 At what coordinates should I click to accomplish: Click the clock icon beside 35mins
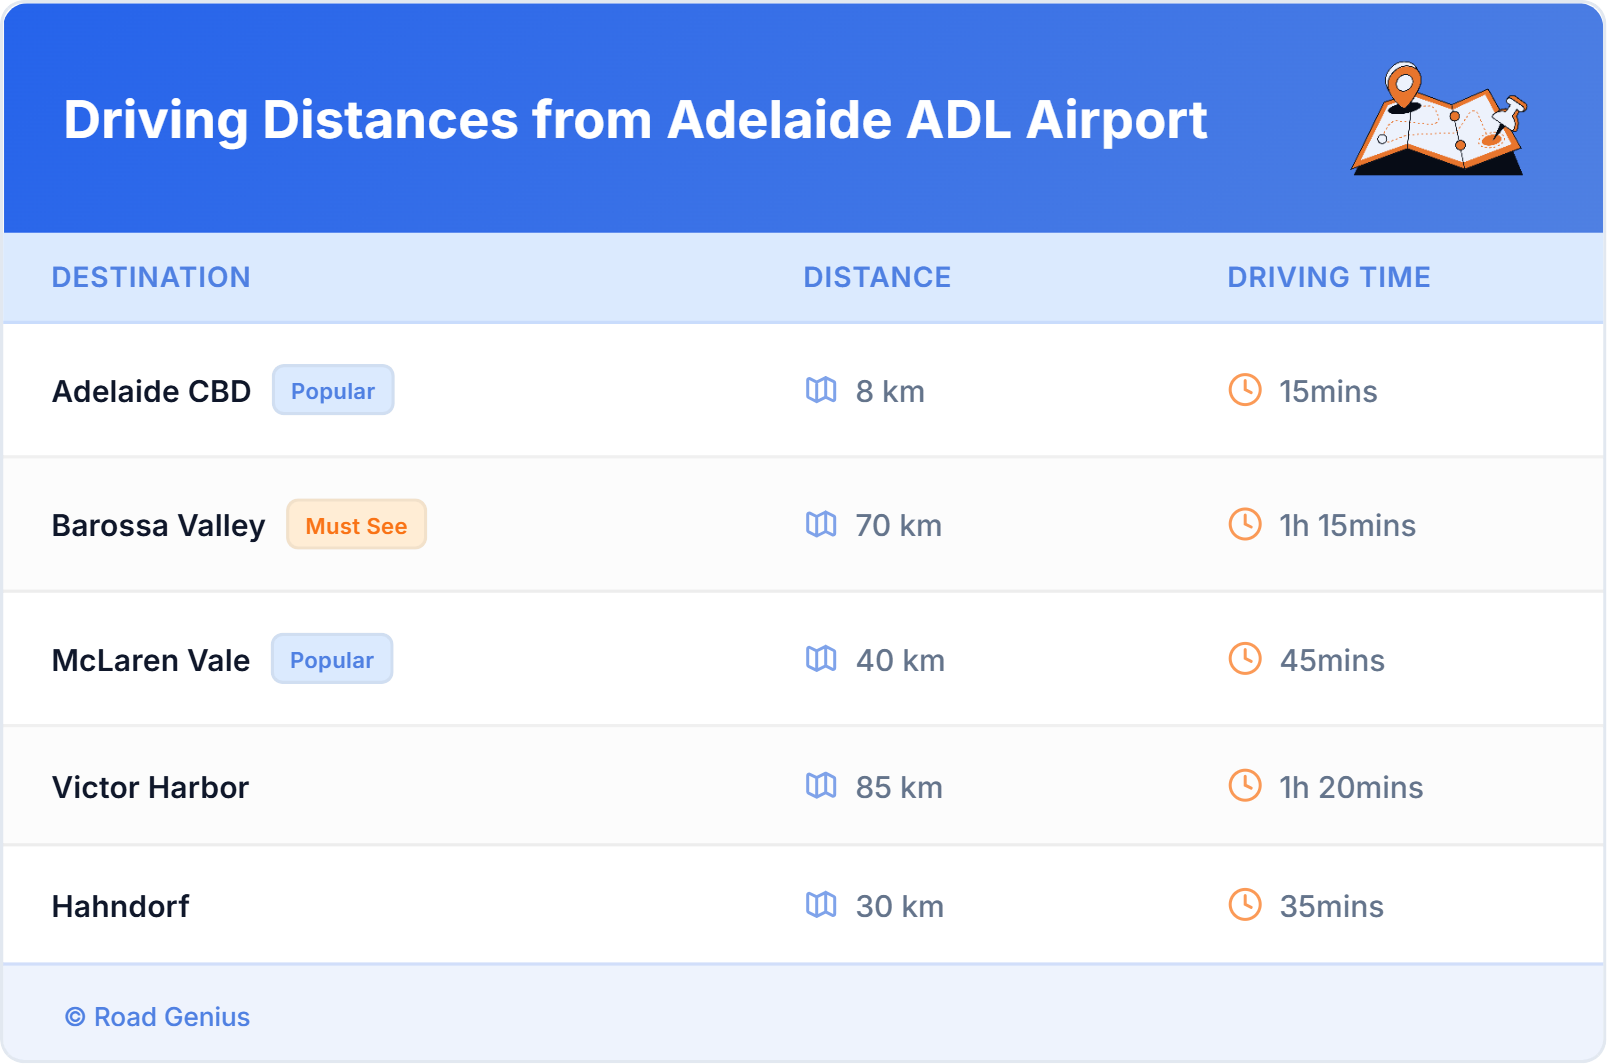click(1245, 905)
